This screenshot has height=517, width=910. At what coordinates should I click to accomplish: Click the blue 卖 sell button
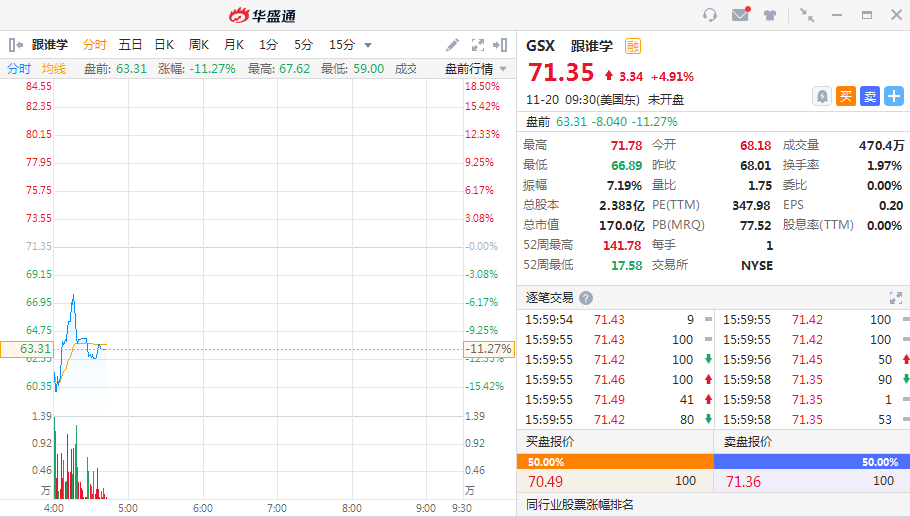pyautogui.click(x=869, y=96)
